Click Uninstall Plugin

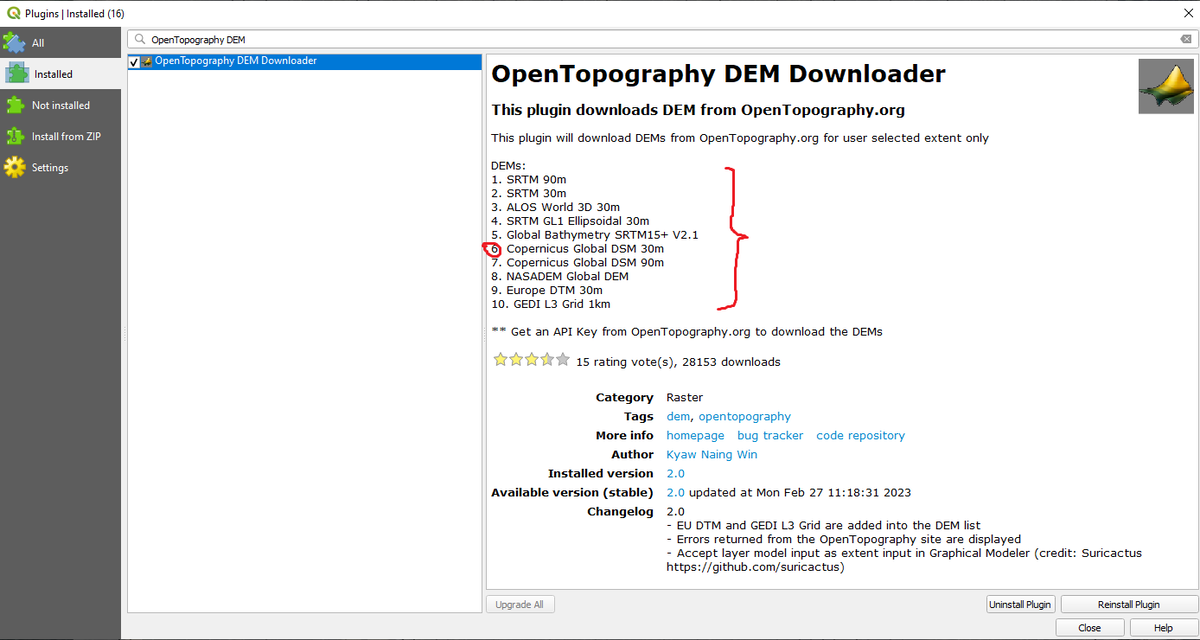tap(1020, 603)
